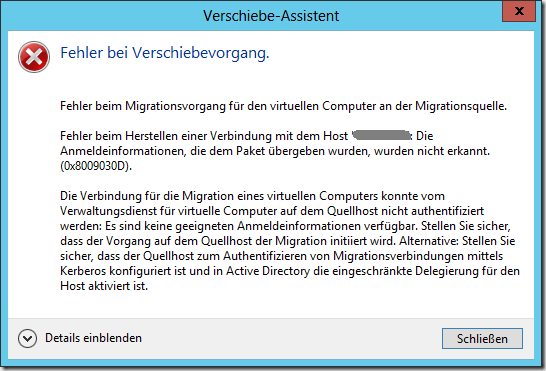Show details via 'Details einblenden' label
Screen dimensions: 546x371
[x=93, y=338]
